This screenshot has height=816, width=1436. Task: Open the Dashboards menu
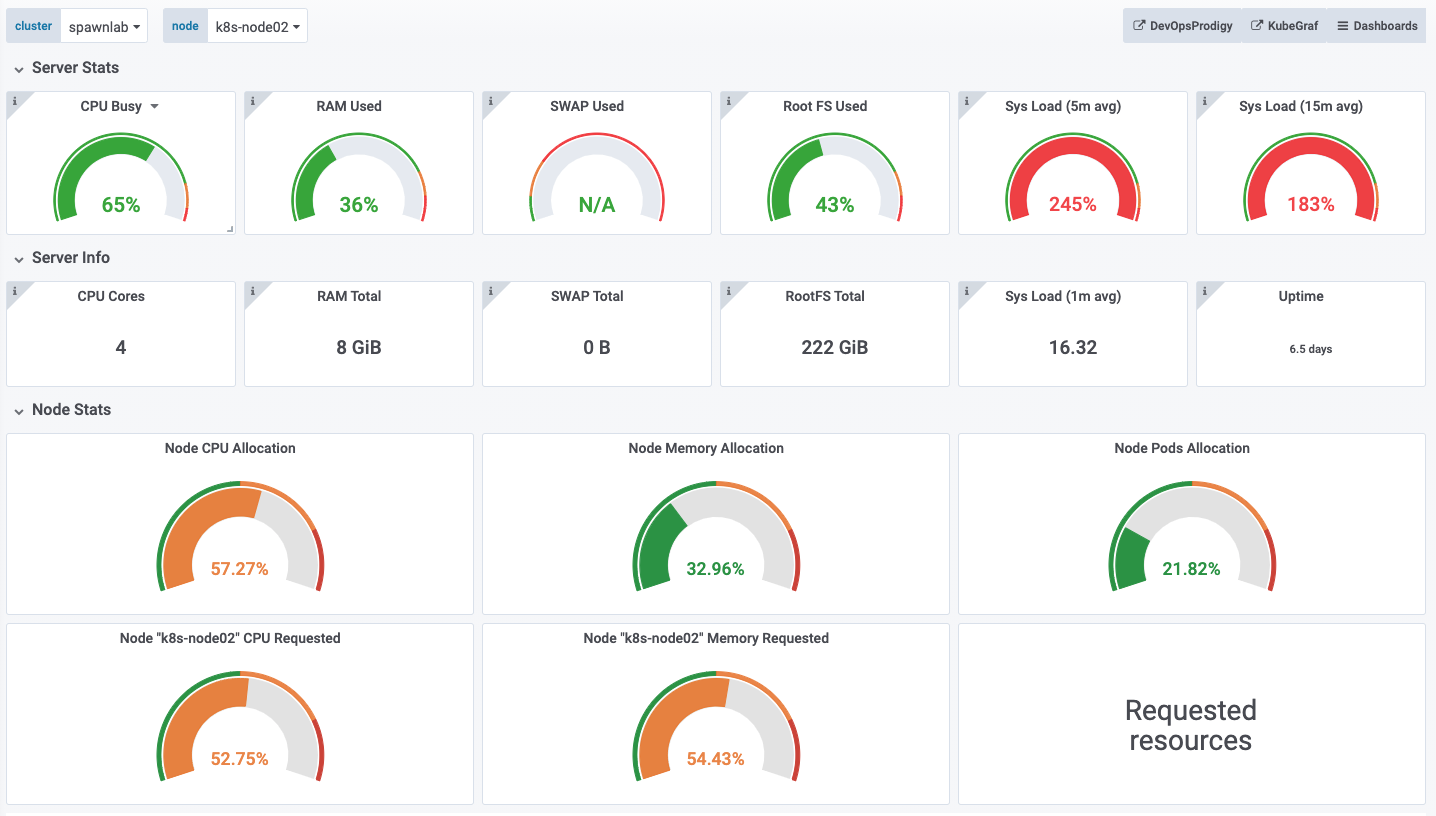tap(1377, 26)
